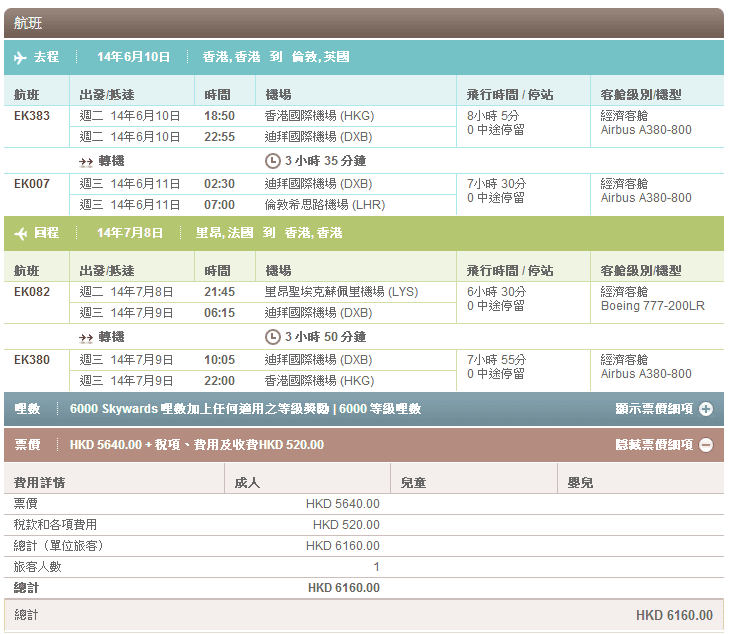Image resolution: width=729 pixels, height=634 pixels.
Task: Click the 成人 column header in fare details
Action: click(247, 483)
